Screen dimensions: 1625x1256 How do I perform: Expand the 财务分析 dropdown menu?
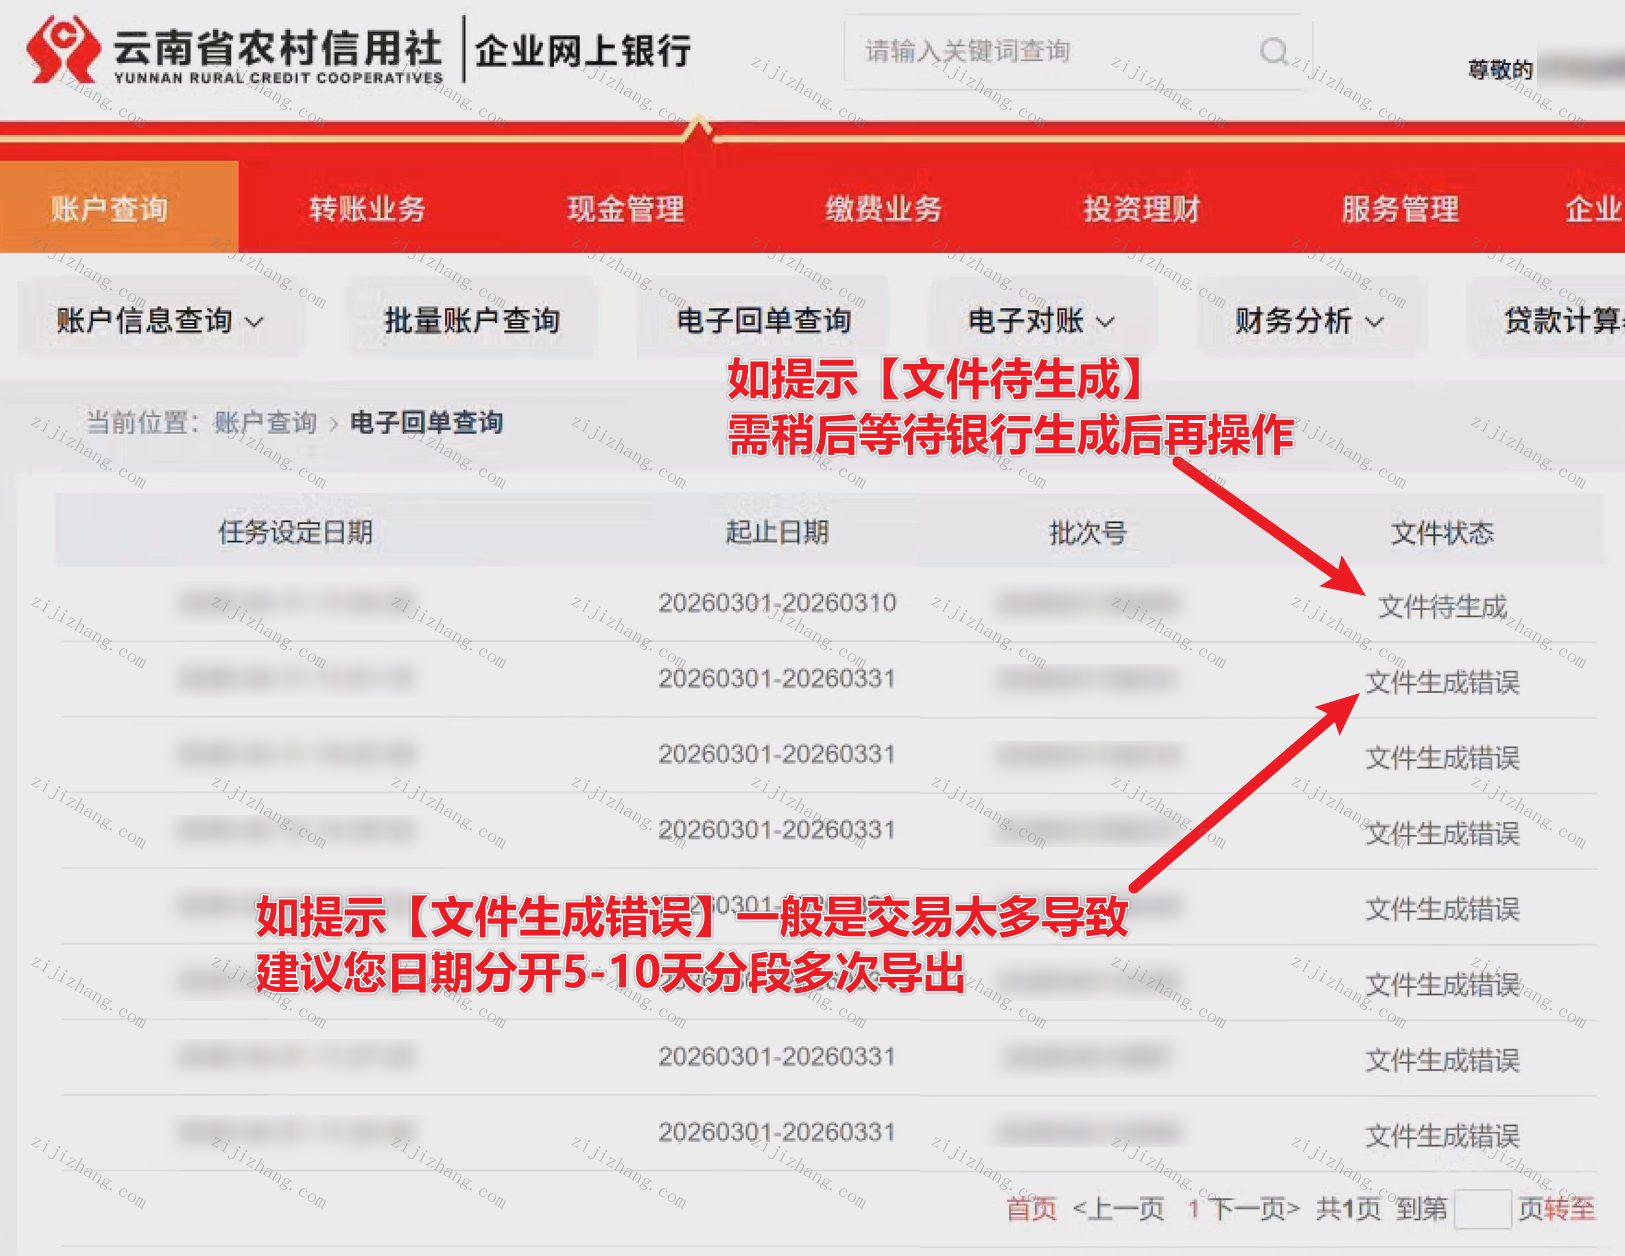click(x=1309, y=320)
